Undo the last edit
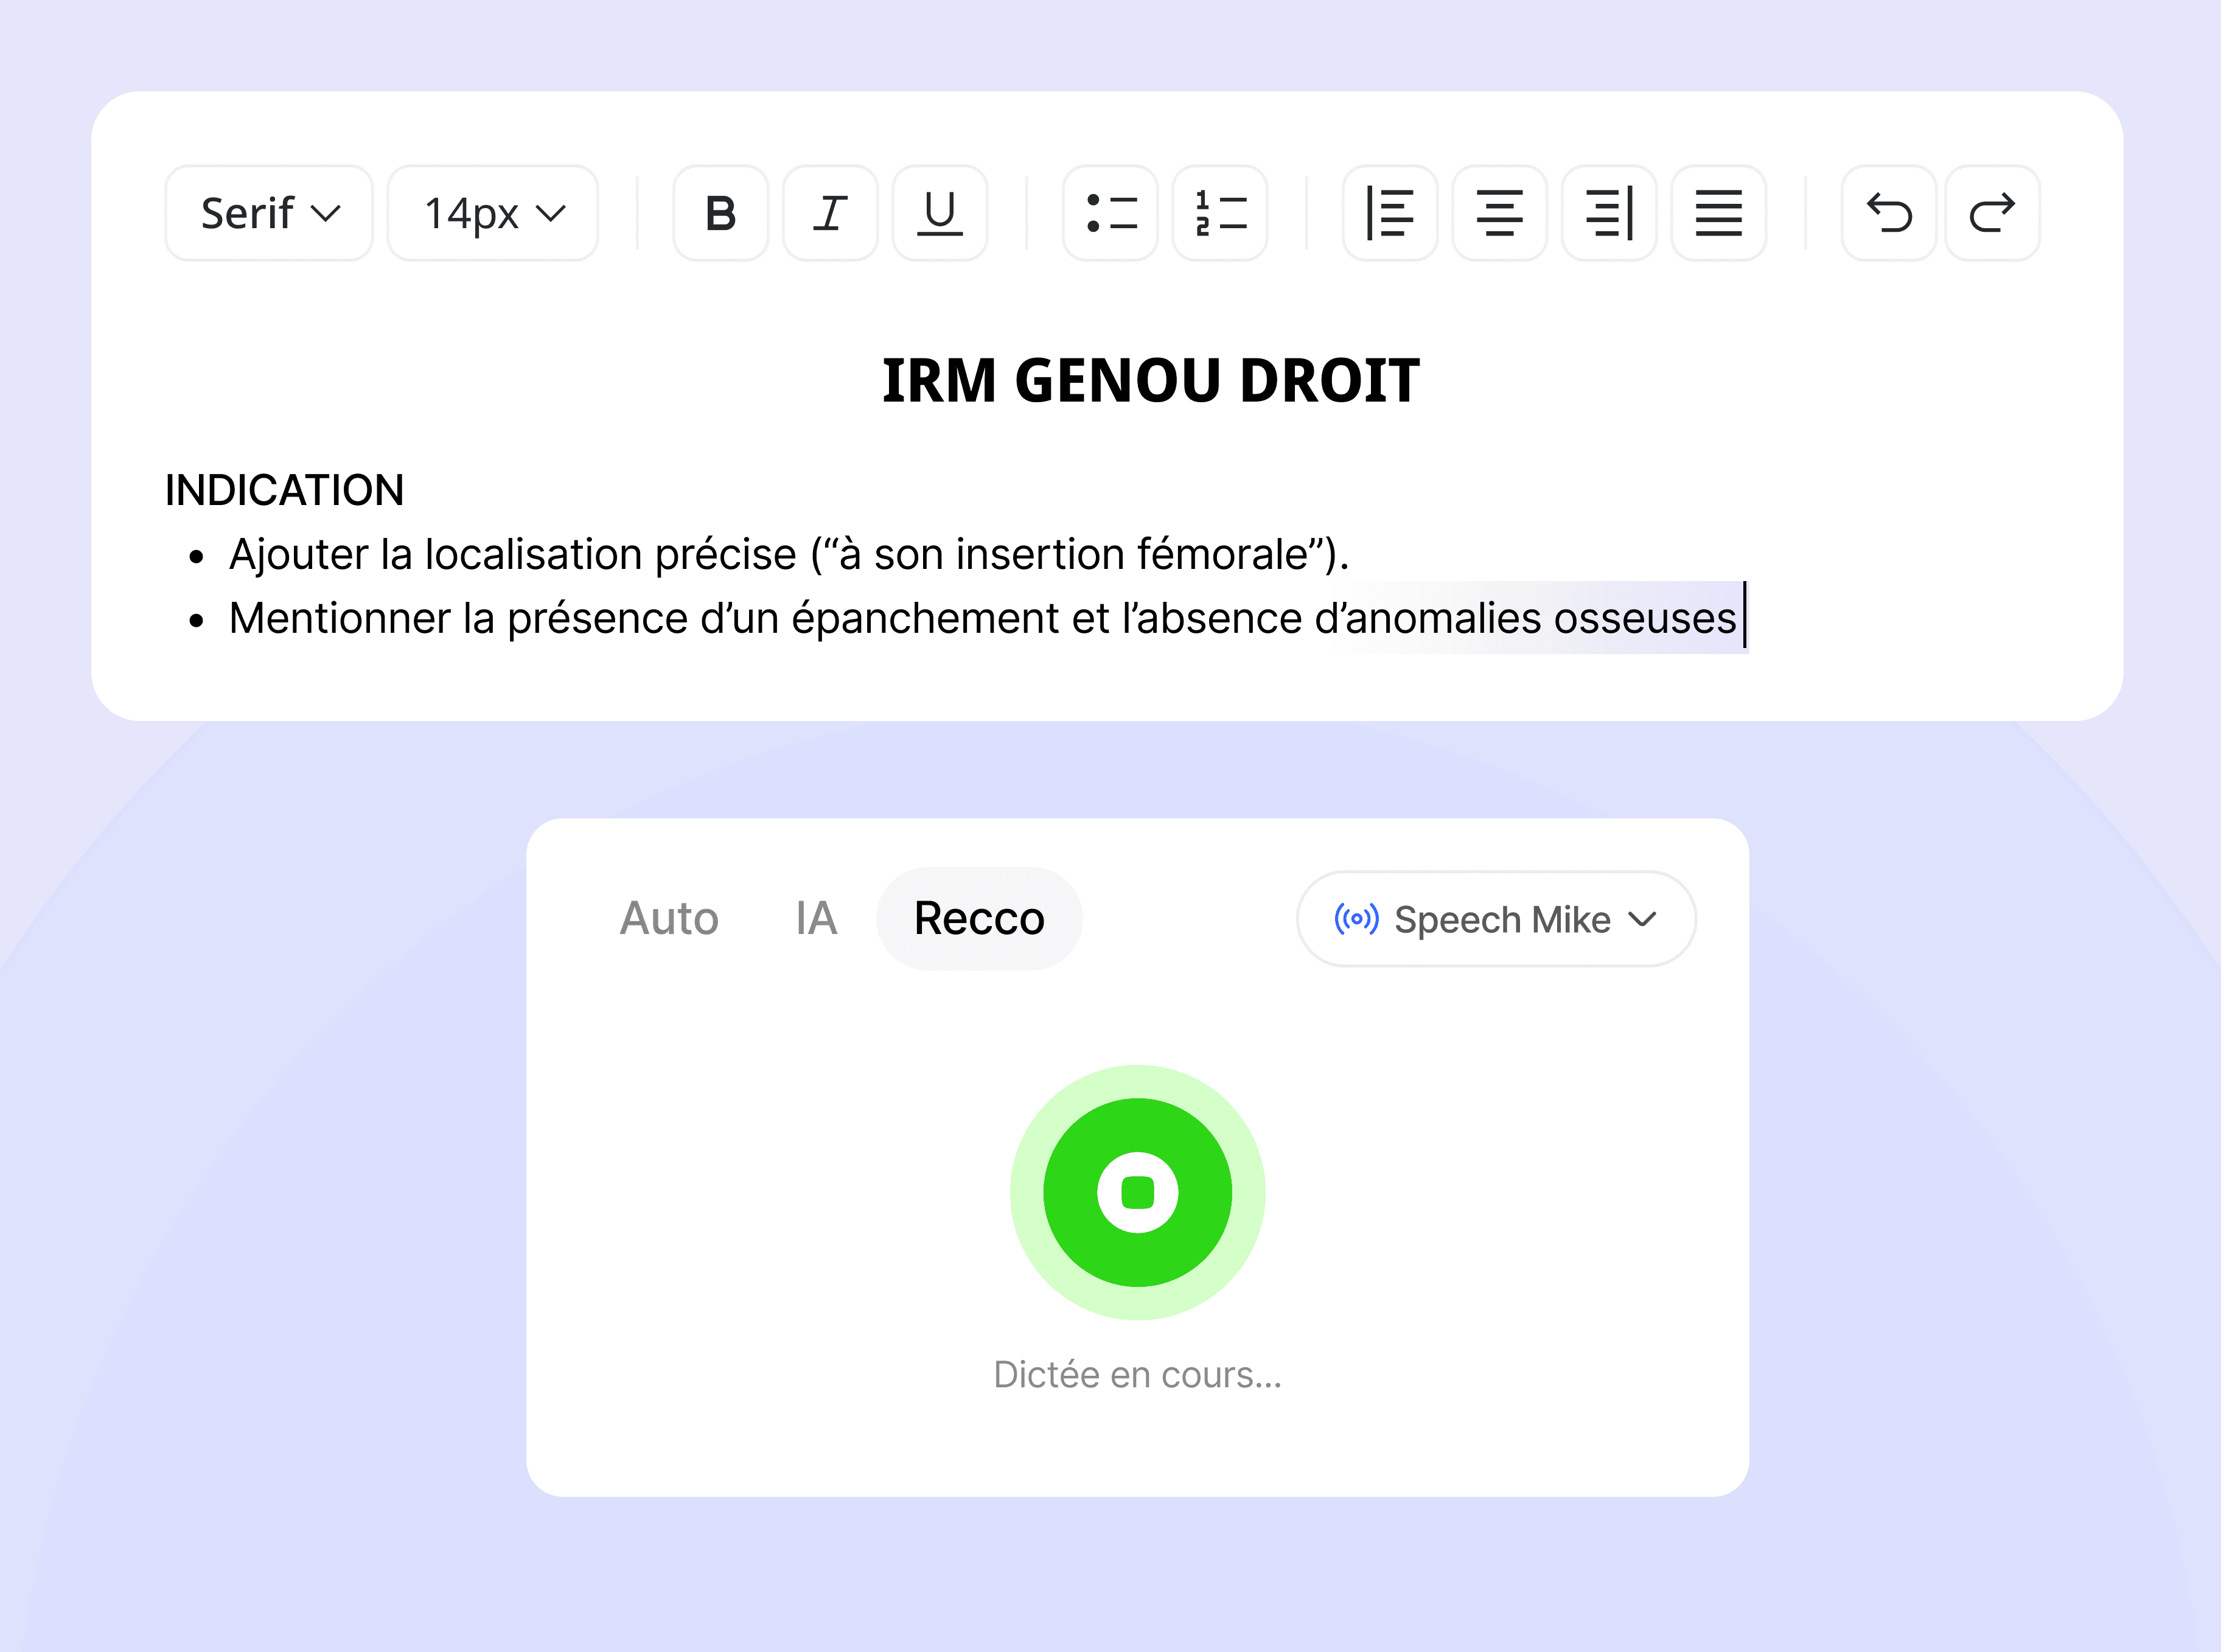 [x=1889, y=213]
